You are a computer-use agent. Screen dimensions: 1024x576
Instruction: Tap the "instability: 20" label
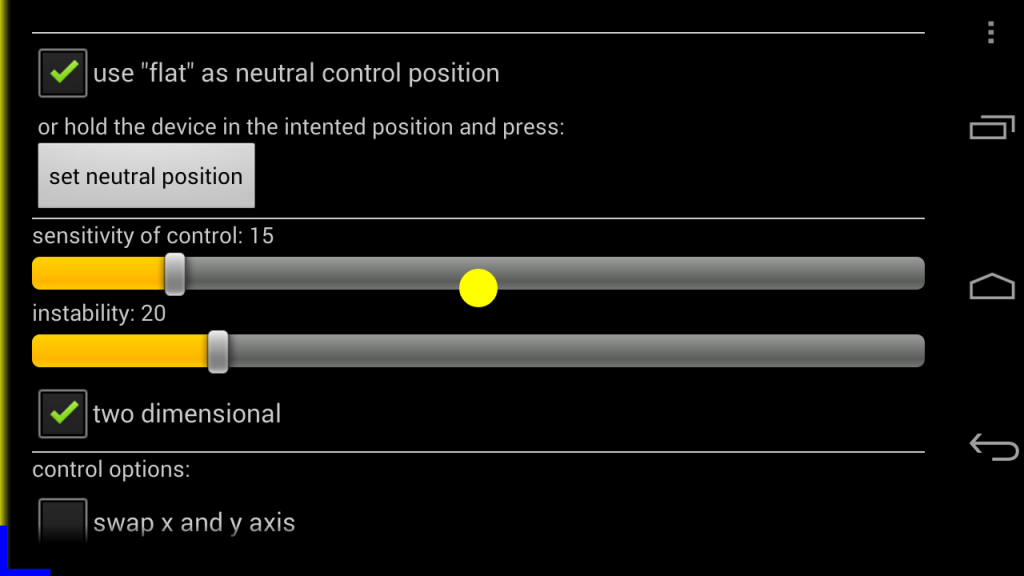(99, 314)
